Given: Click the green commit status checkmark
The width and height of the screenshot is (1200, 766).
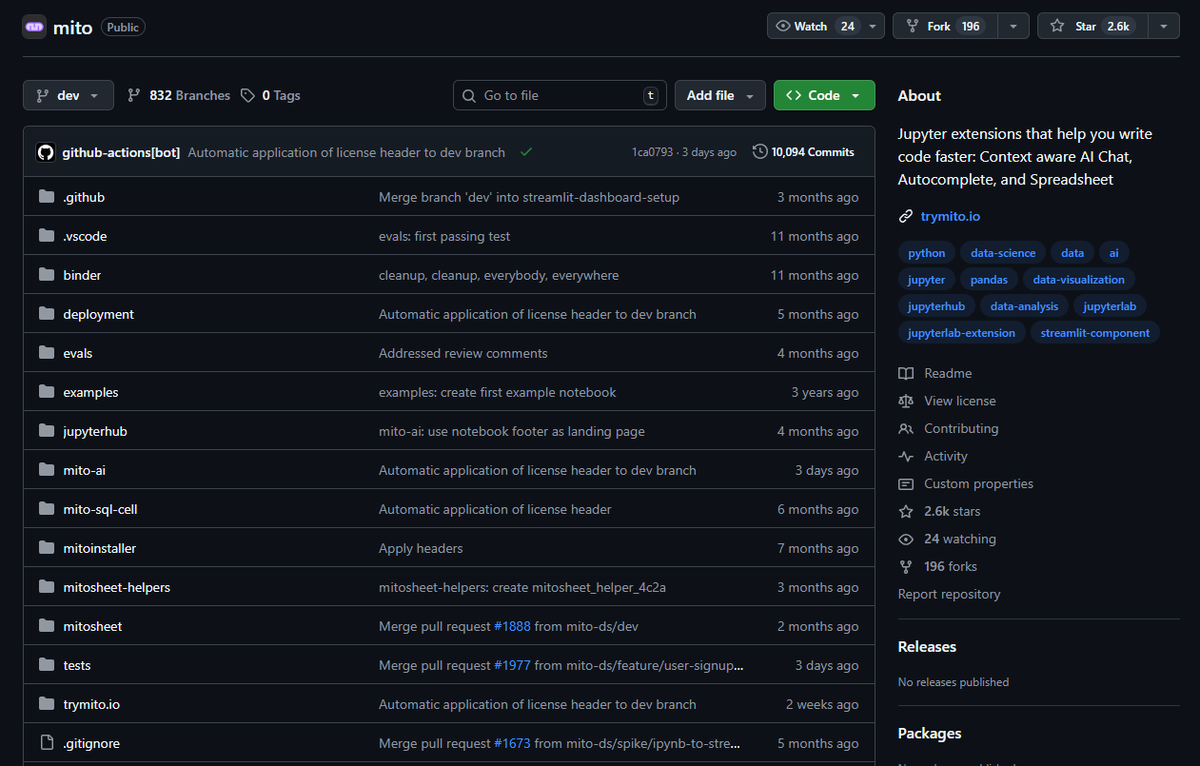Looking at the screenshot, I should tap(526, 152).
